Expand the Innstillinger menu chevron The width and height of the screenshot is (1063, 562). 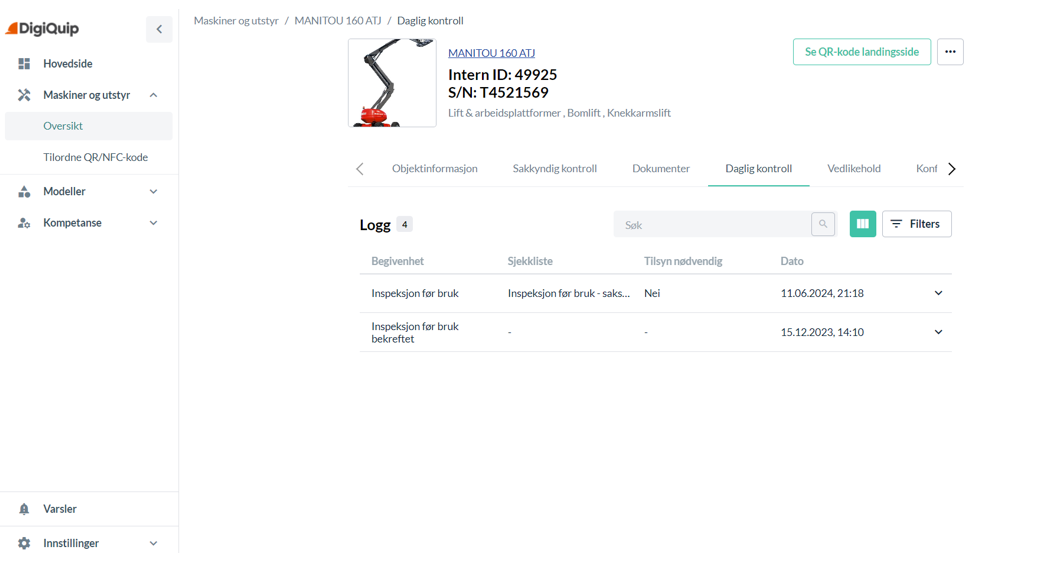154,544
